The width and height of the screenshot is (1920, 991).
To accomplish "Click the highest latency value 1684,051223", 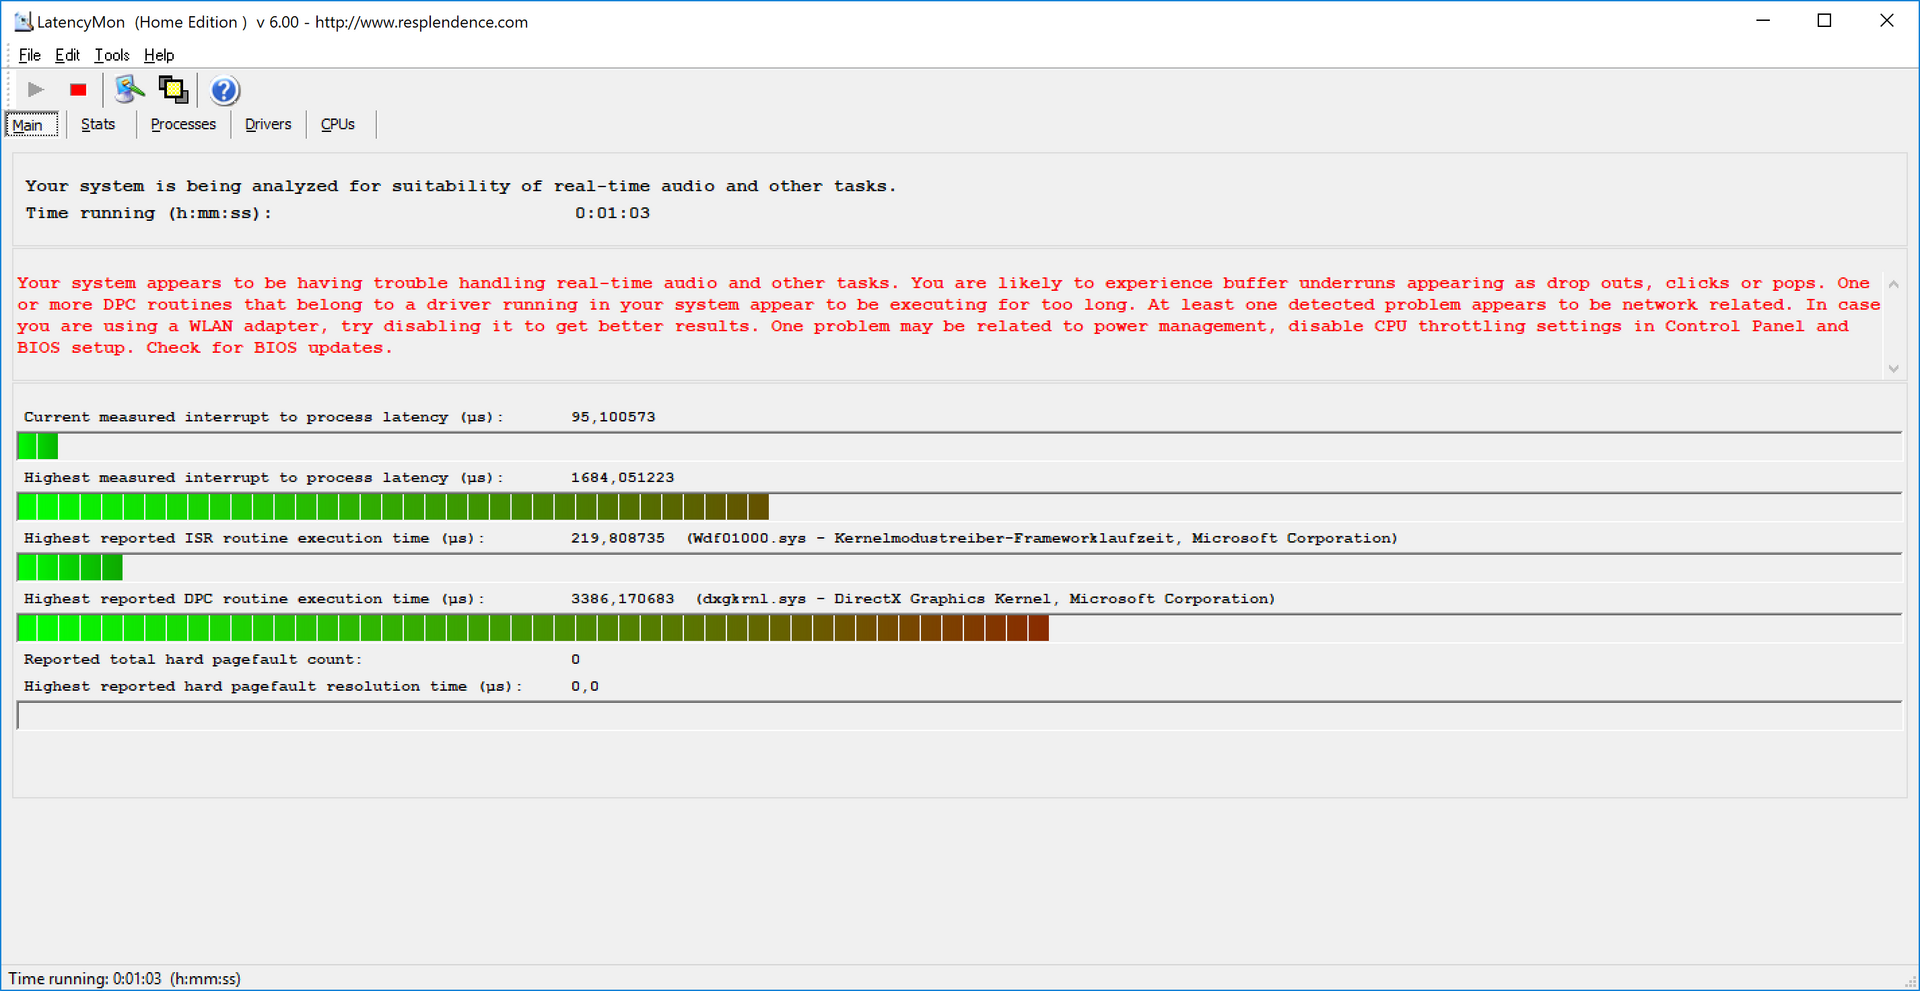I will coord(622,478).
